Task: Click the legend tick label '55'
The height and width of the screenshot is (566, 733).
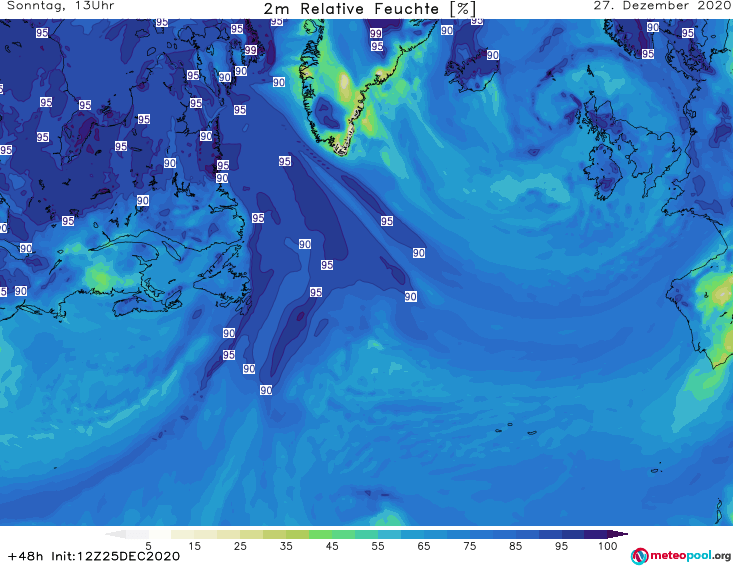Action: click(x=378, y=546)
